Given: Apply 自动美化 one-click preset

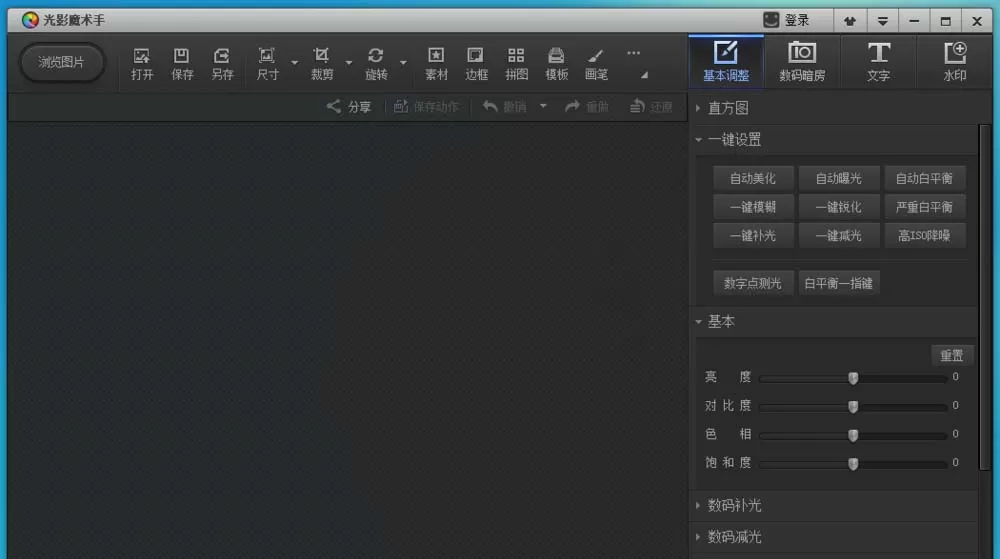Looking at the screenshot, I should coord(753,178).
